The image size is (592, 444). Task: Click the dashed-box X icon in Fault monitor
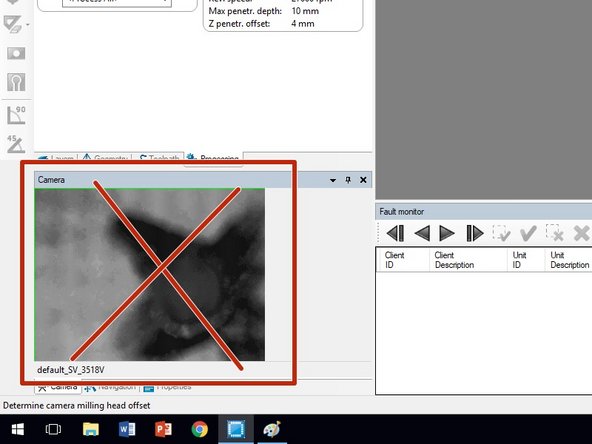(x=555, y=233)
